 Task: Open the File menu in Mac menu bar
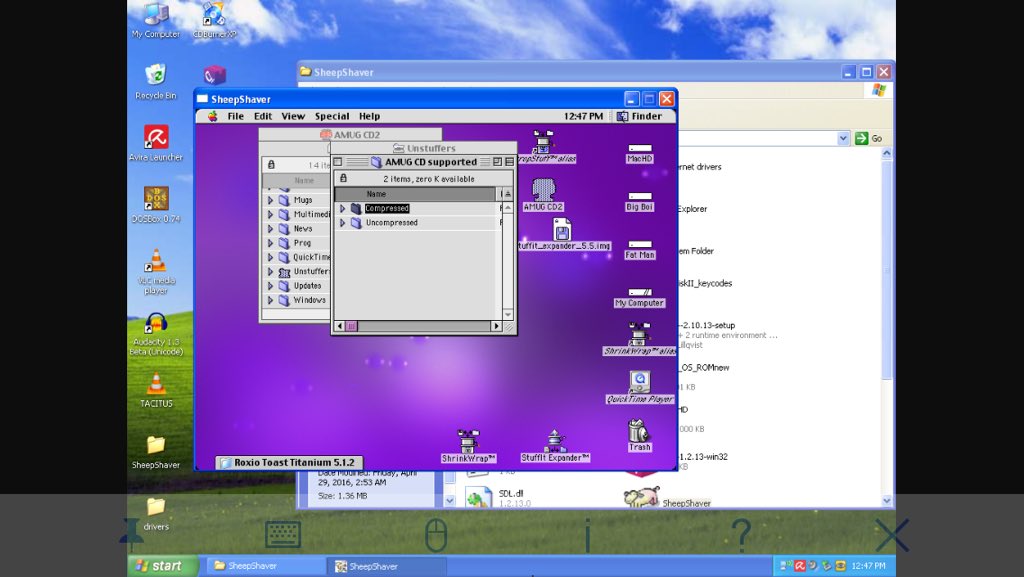pos(235,116)
